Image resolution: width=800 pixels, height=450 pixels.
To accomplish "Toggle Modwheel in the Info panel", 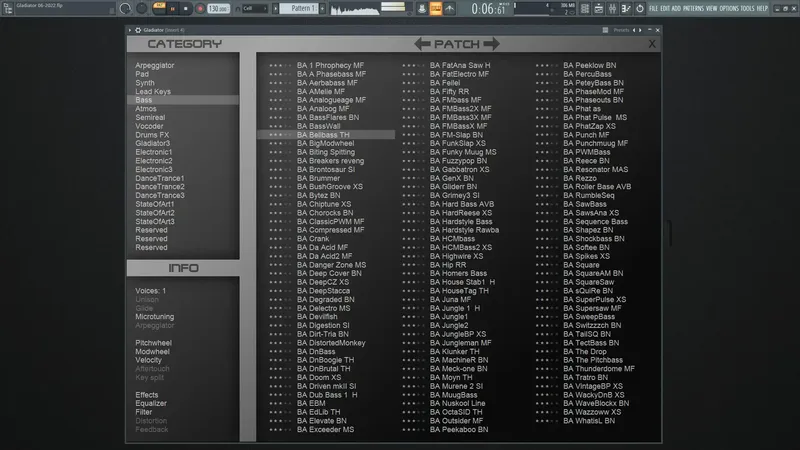I will (x=152, y=352).
